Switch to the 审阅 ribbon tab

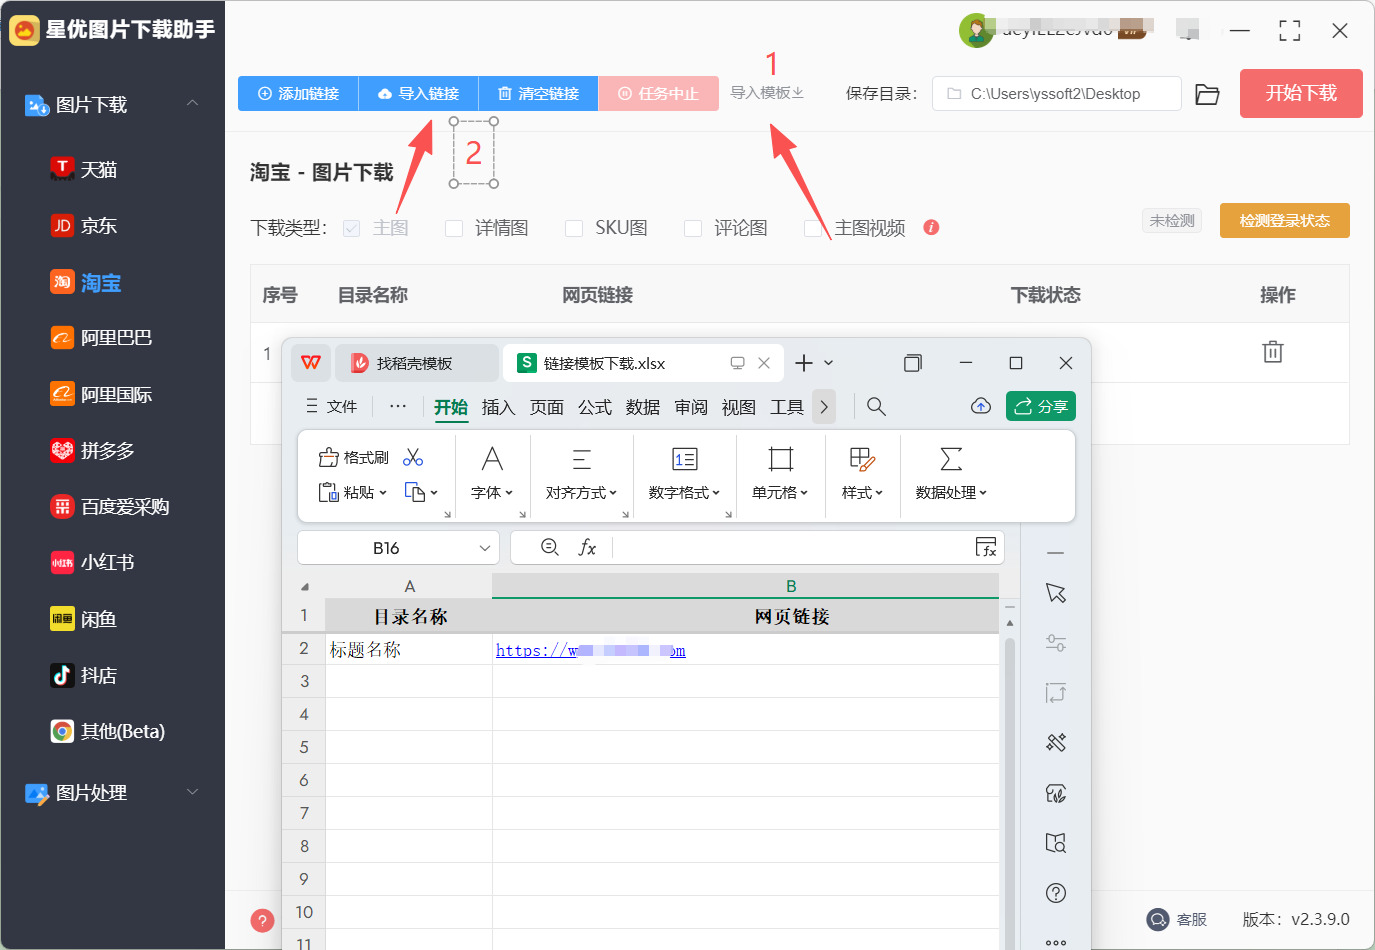click(690, 407)
